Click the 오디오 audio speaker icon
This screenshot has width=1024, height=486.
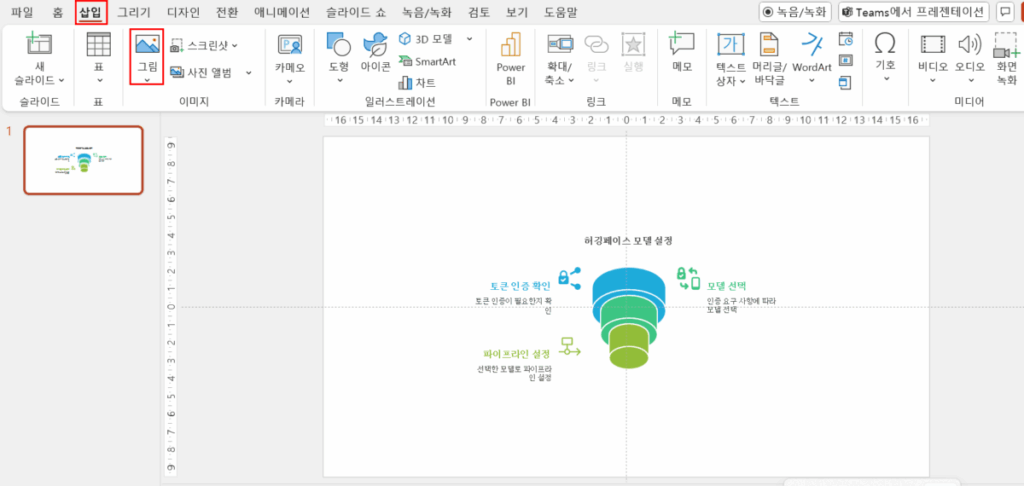point(970,44)
